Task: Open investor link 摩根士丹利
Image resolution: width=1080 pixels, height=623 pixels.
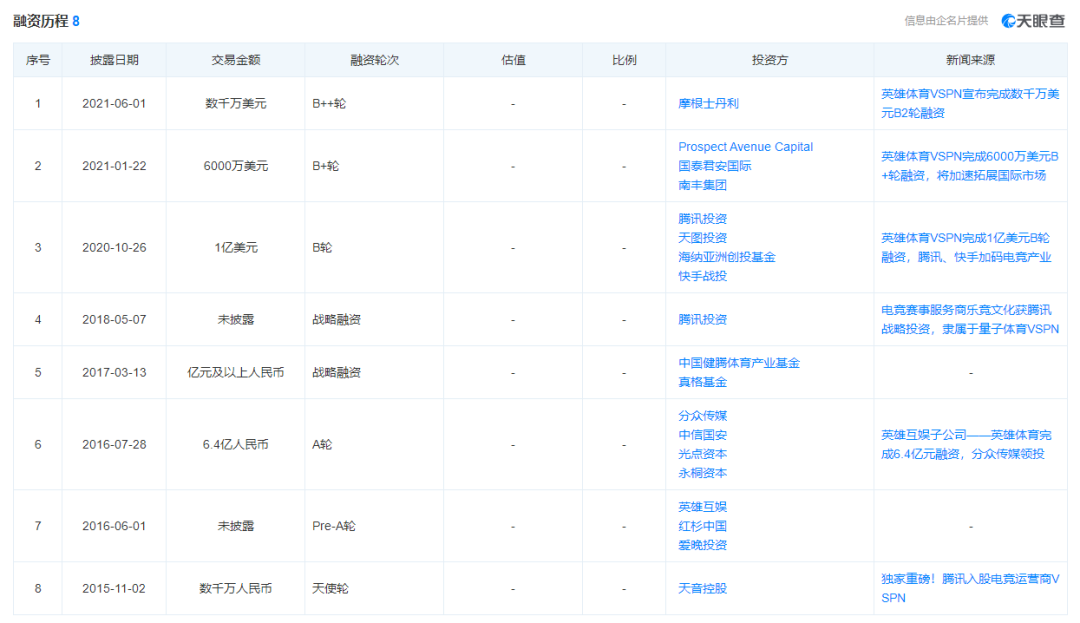Action: click(708, 103)
